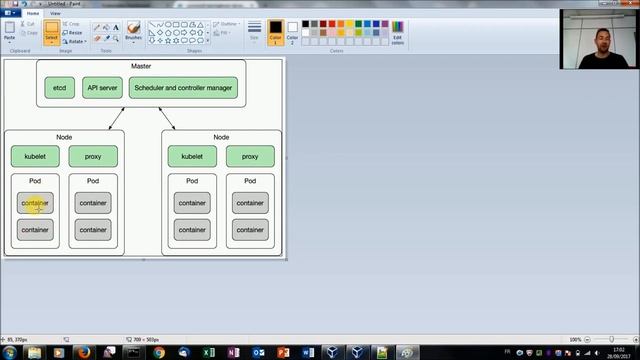Open the Size line thickness dropdown
Screen dimensions: 640x360
coord(254,32)
